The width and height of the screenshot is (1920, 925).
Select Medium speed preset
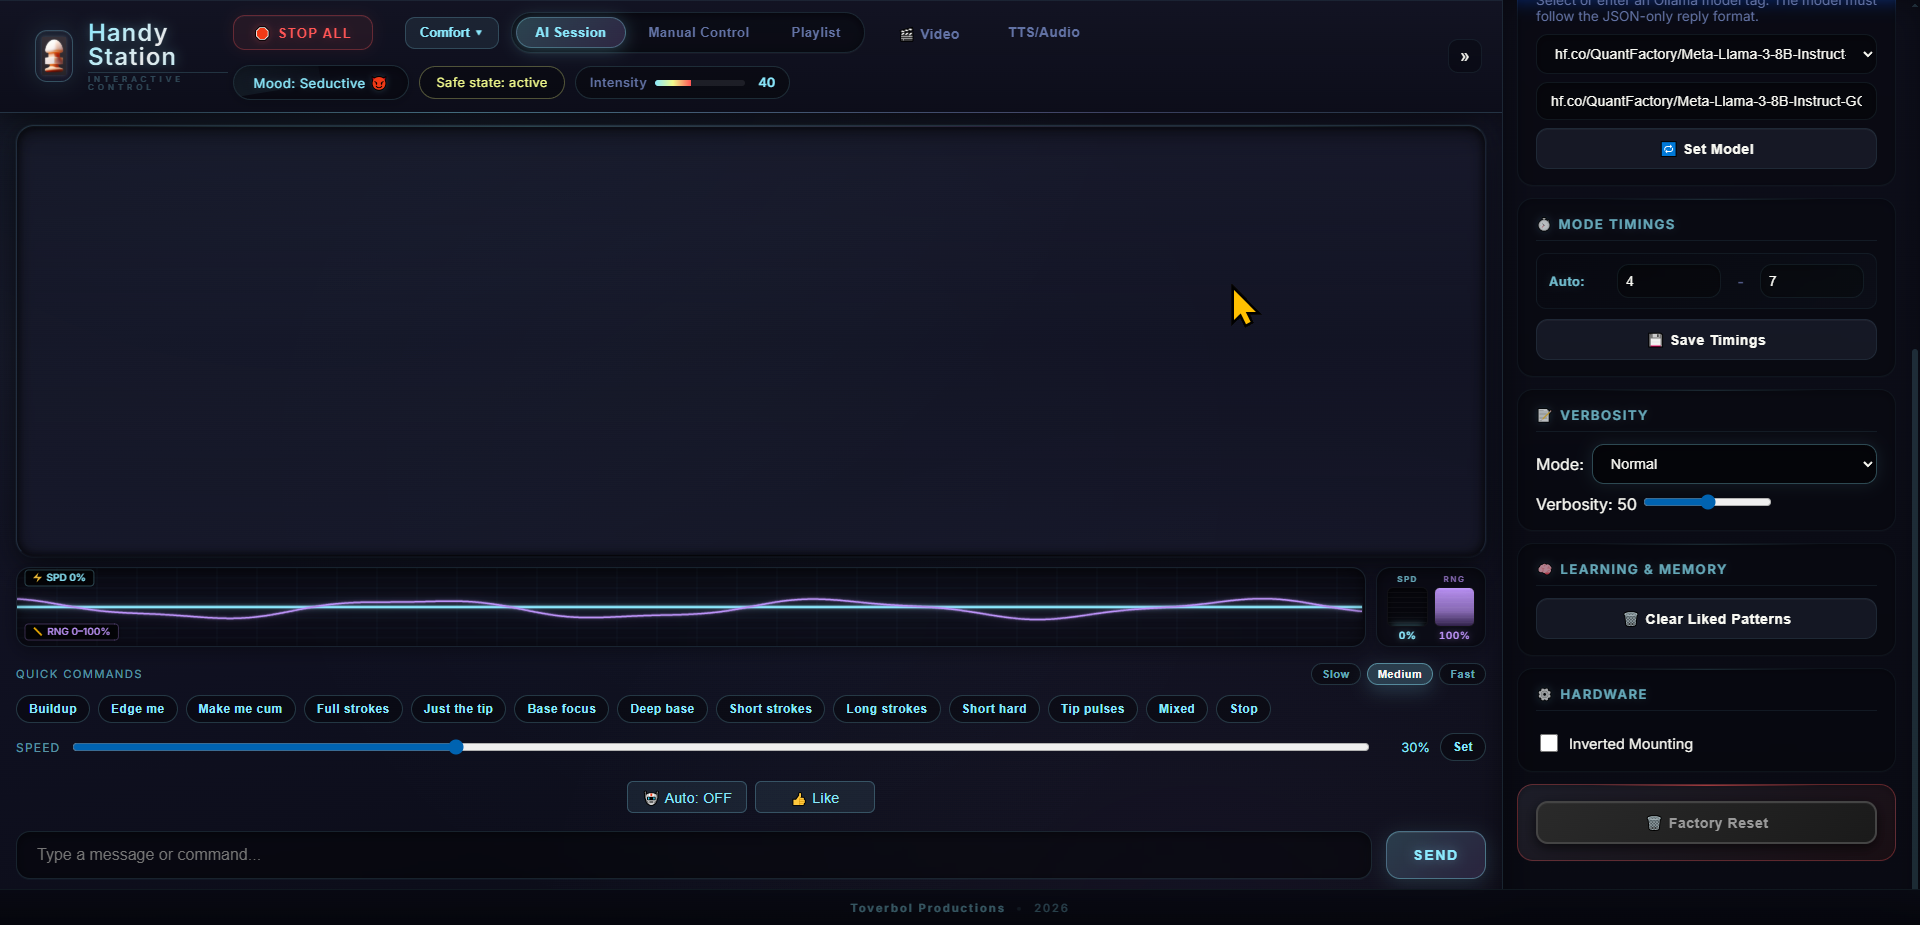(x=1399, y=674)
